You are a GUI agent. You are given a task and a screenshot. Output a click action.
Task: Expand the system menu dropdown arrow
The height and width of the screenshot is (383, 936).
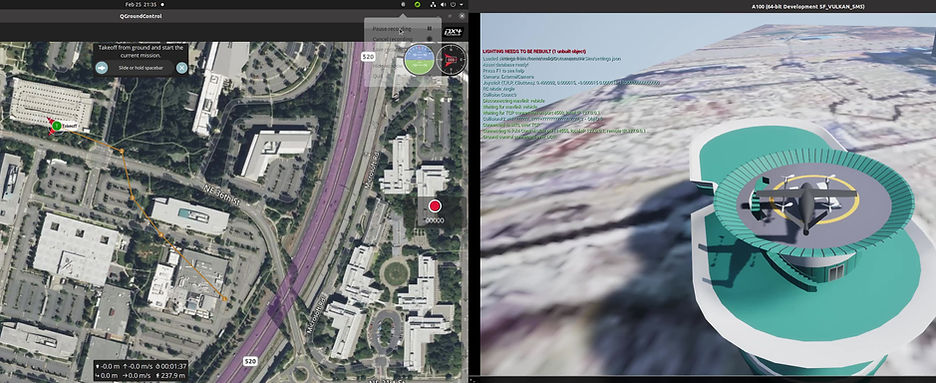461,5
